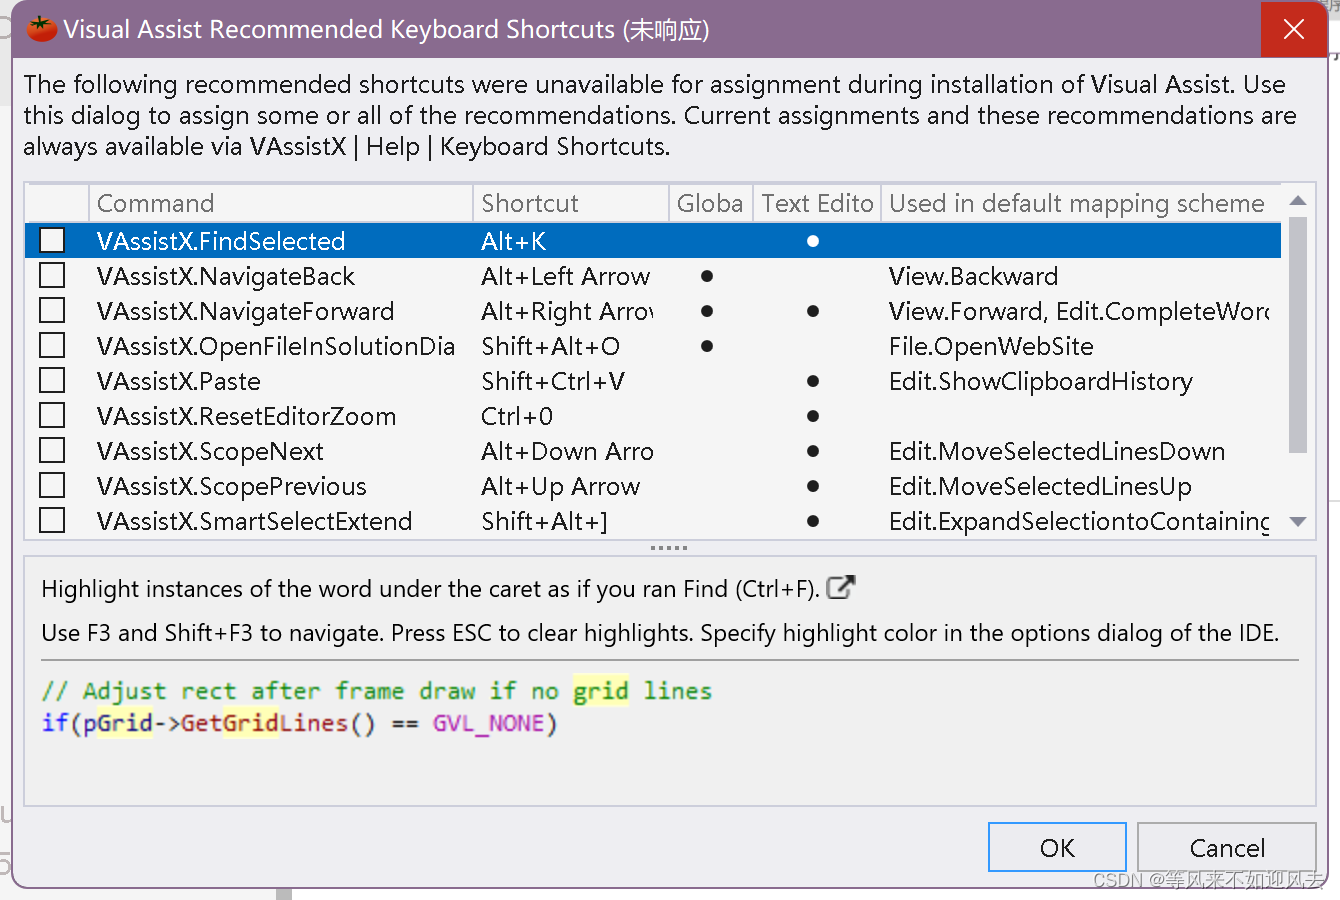Check the VAssistX.NavigateBack checkbox
The image size is (1340, 900).
[52, 275]
